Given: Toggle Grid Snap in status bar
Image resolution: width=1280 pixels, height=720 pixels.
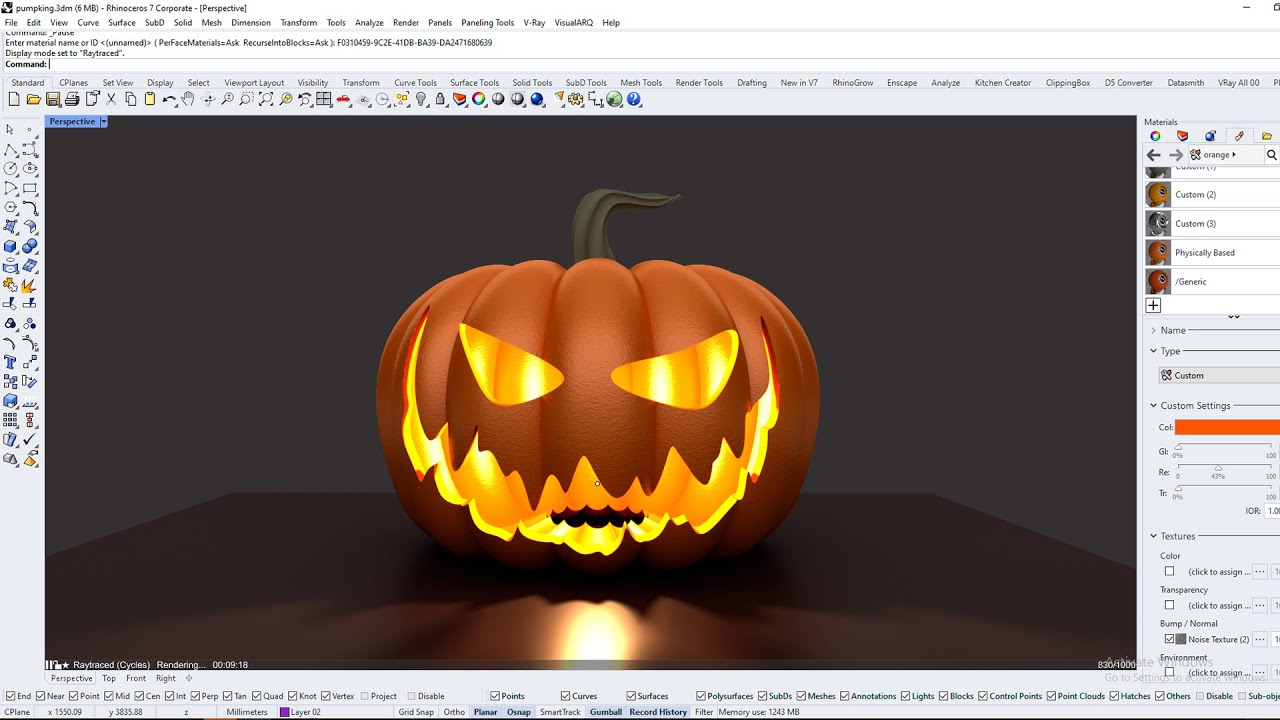Looking at the screenshot, I should tap(416, 712).
